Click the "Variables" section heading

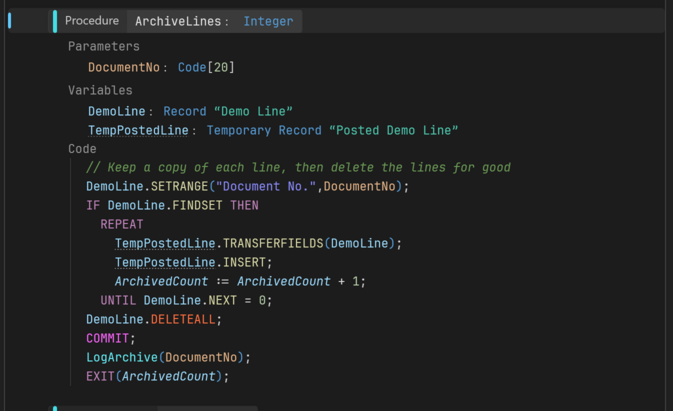click(x=100, y=90)
